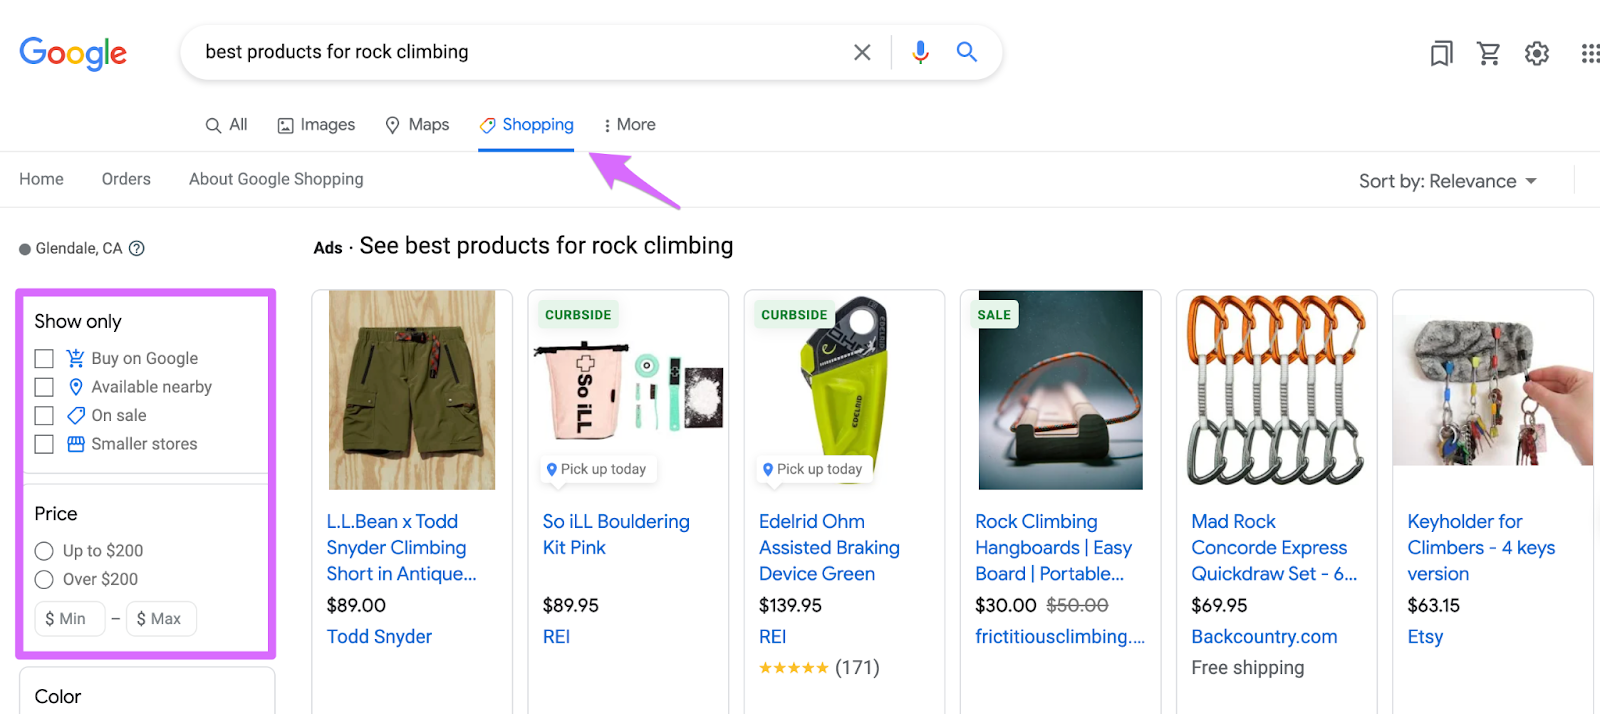Open Mad Rock Concorde Express Quickdraw link
Viewport: 1600px width, 714px height.
tap(1274, 548)
